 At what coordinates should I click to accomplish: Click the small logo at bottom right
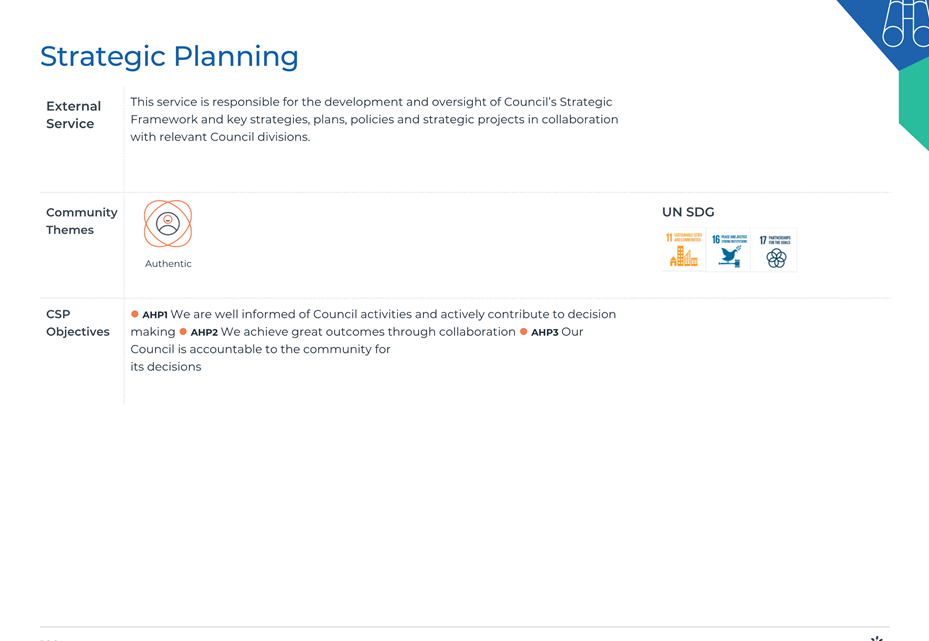[x=877, y=639]
